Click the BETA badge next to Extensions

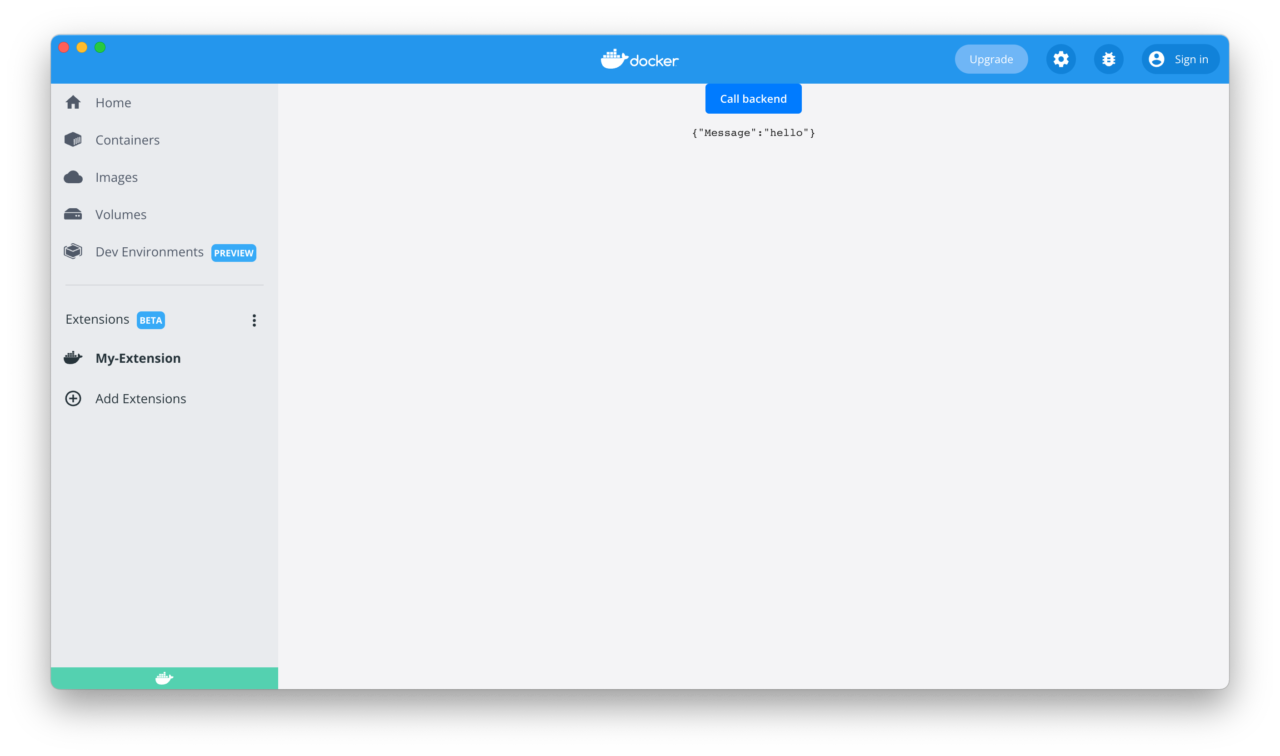(150, 319)
